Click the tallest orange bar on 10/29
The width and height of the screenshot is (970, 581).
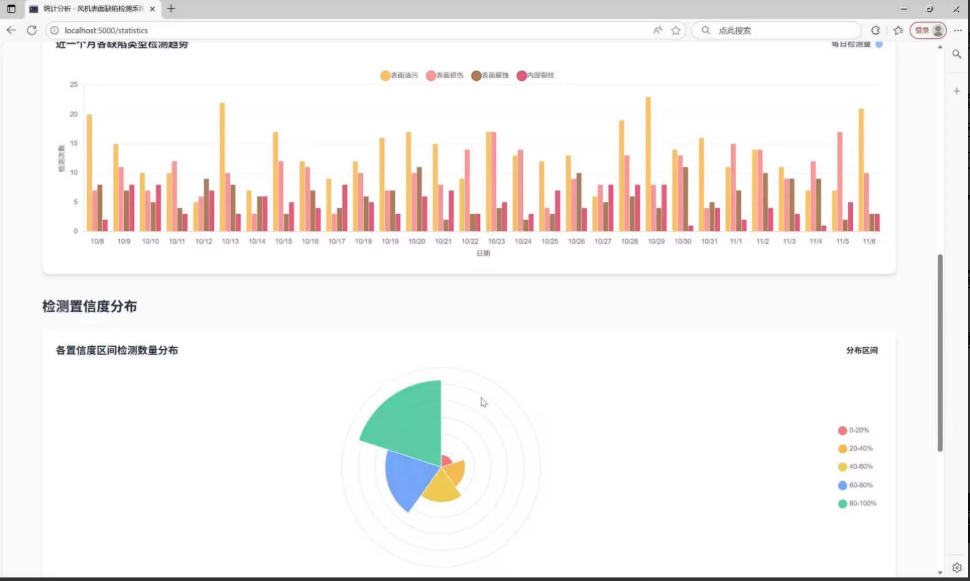pos(648,164)
